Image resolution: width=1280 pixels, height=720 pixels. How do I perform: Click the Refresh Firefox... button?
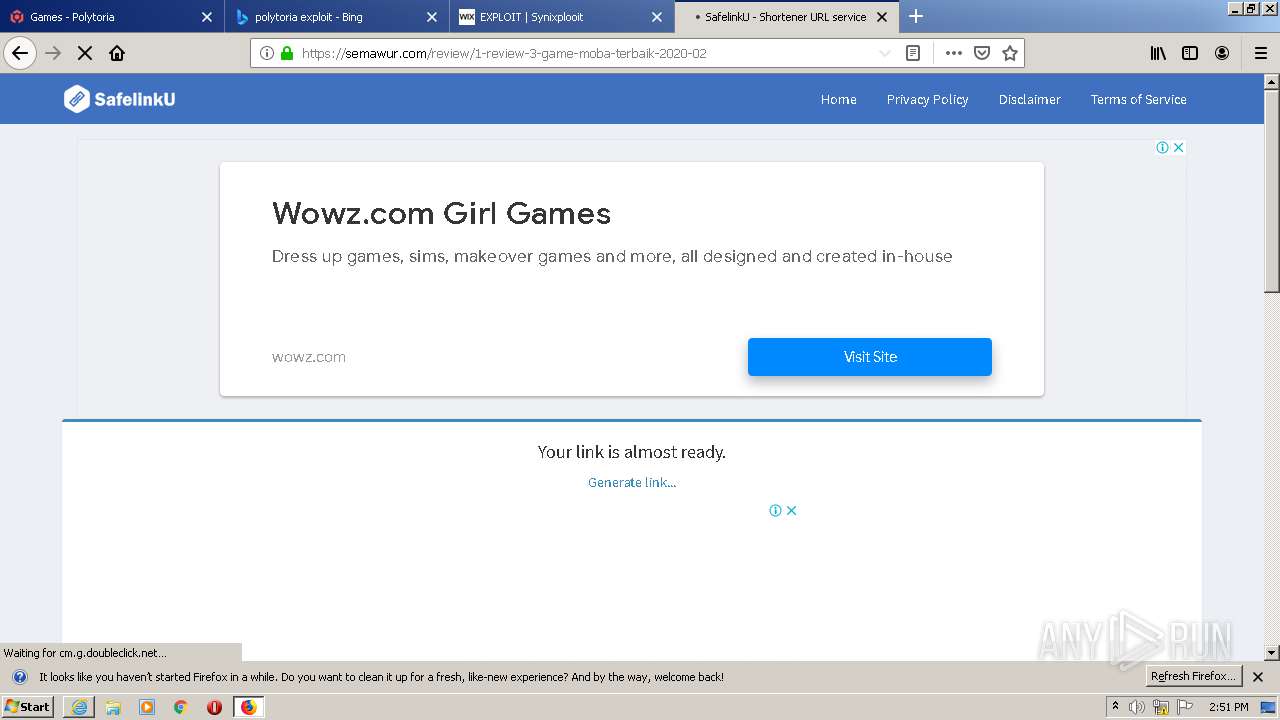pos(1193,676)
